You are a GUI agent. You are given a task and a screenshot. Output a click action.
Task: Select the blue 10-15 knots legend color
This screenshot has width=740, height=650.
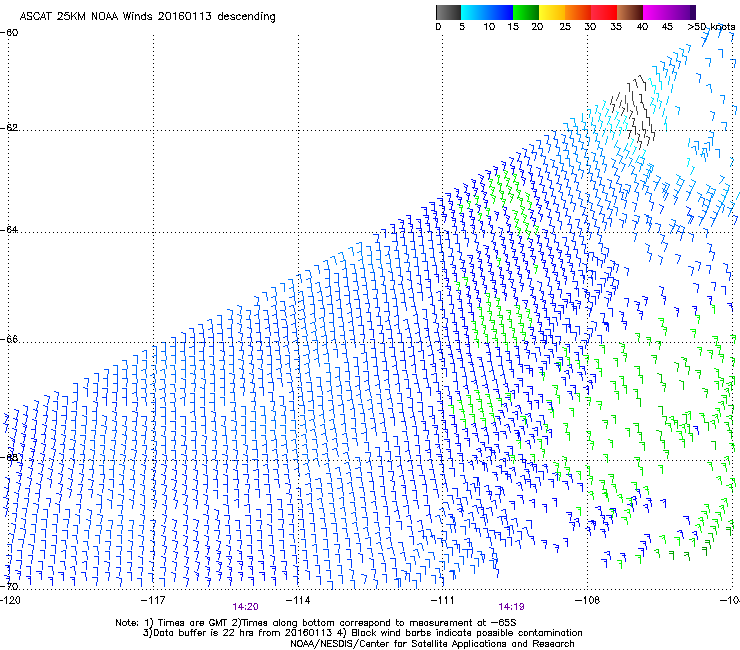(x=500, y=12)
